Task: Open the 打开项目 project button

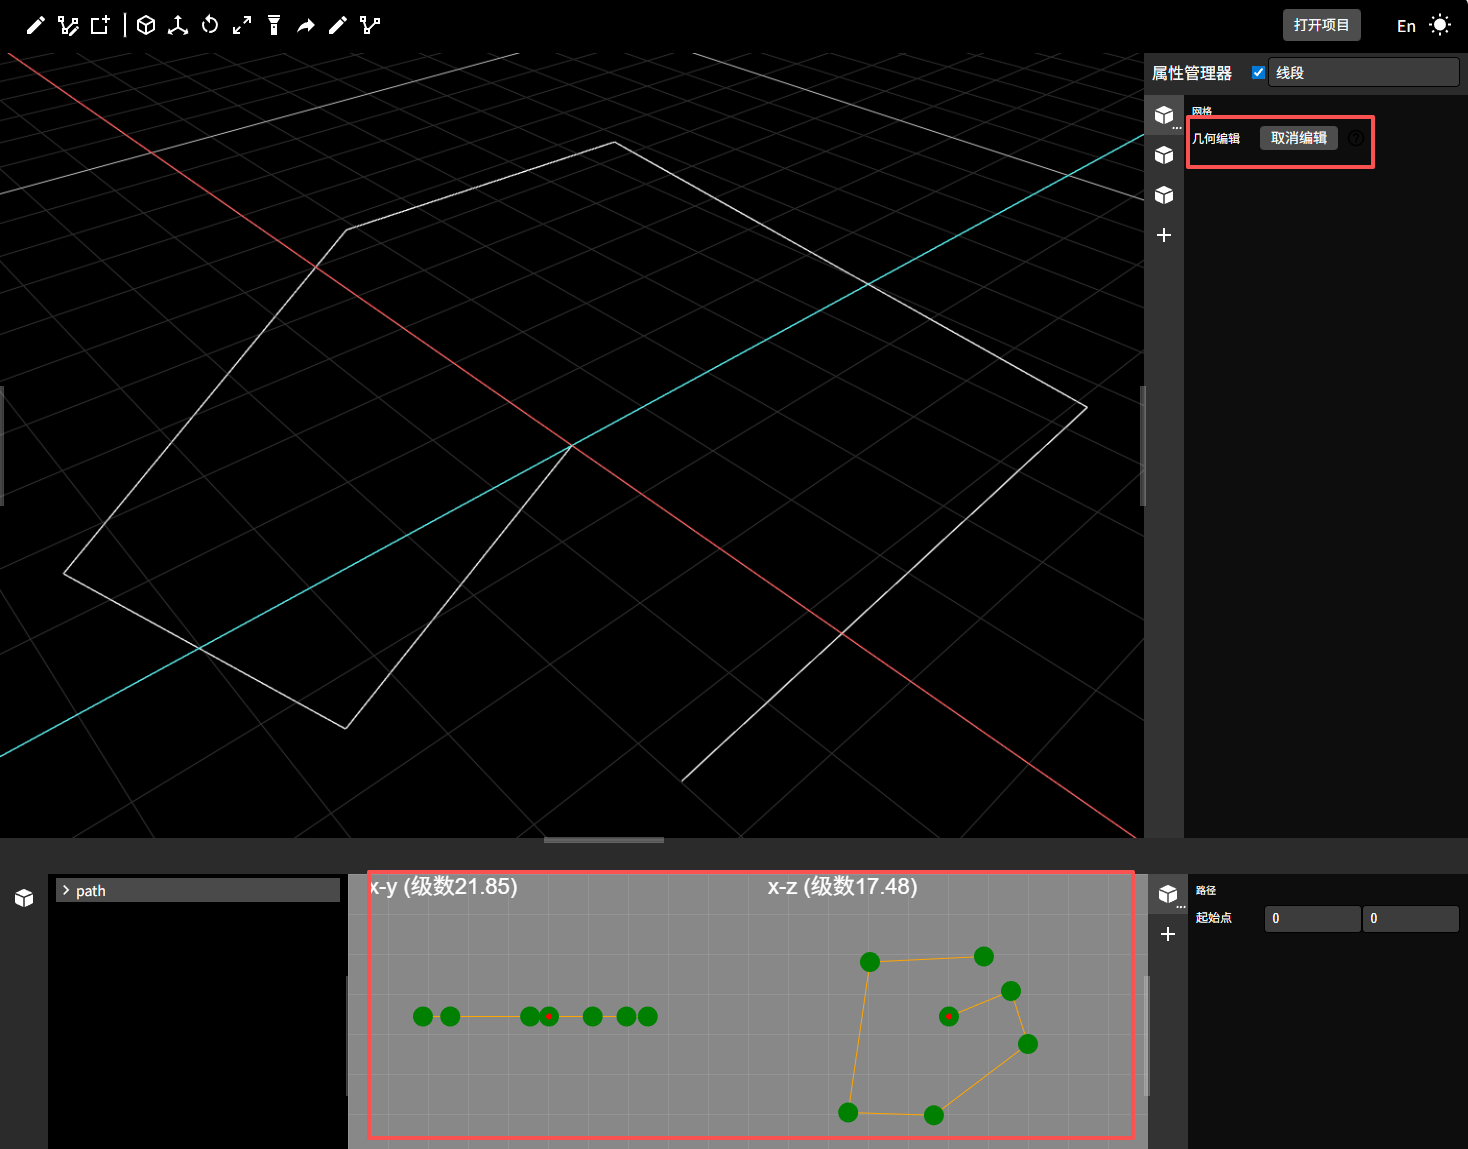Action: [x=1321, y=25]
